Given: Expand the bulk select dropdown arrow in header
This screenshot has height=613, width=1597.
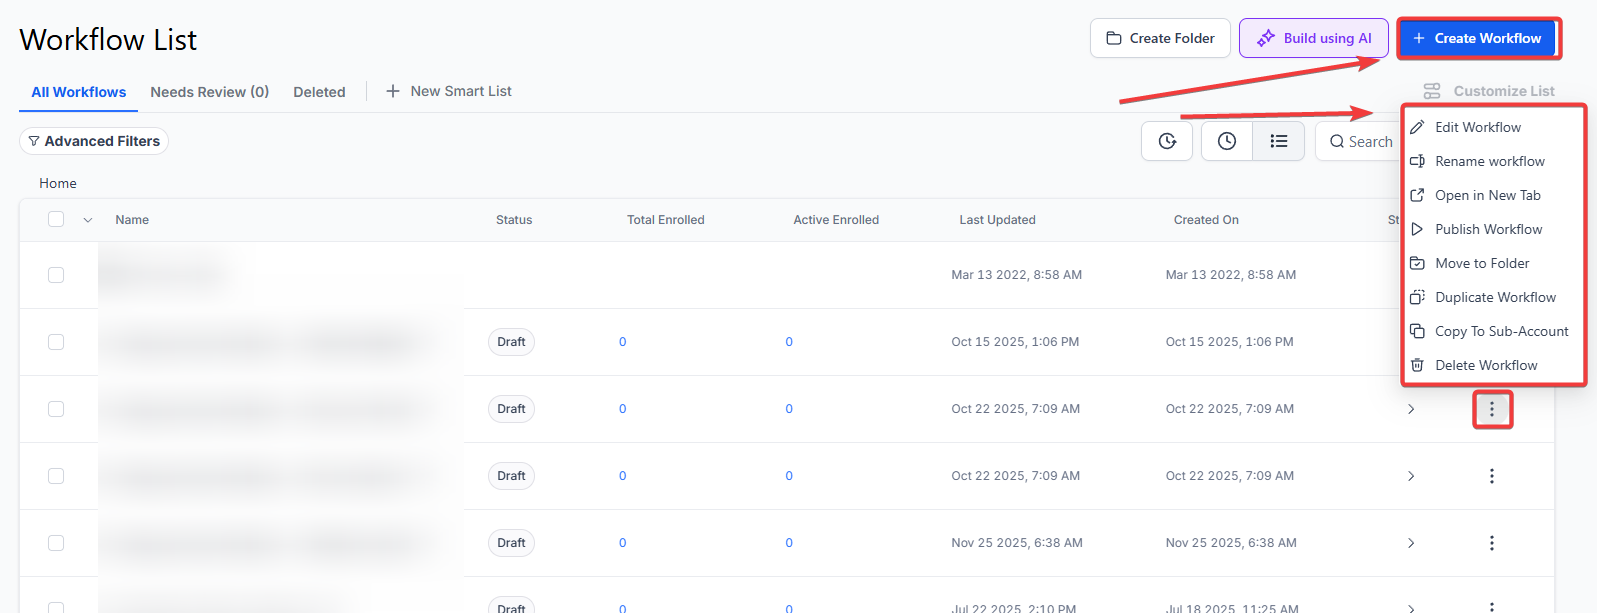Looking at the screenshot, I should pos(88,220).
